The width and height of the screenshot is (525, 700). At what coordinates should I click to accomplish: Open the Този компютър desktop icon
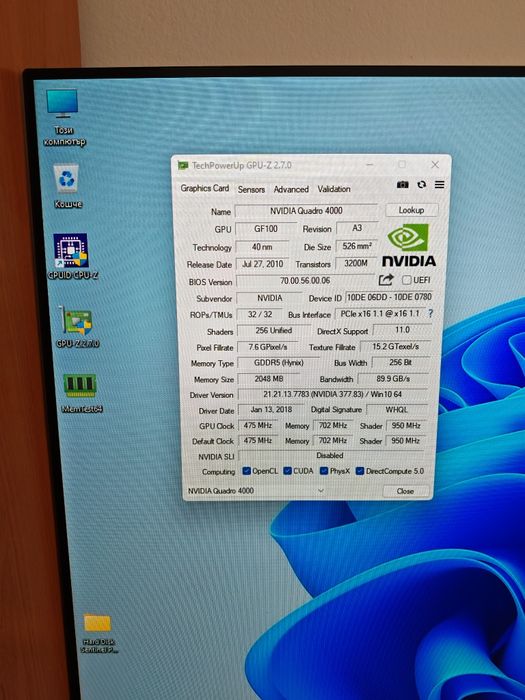(63, 117)
